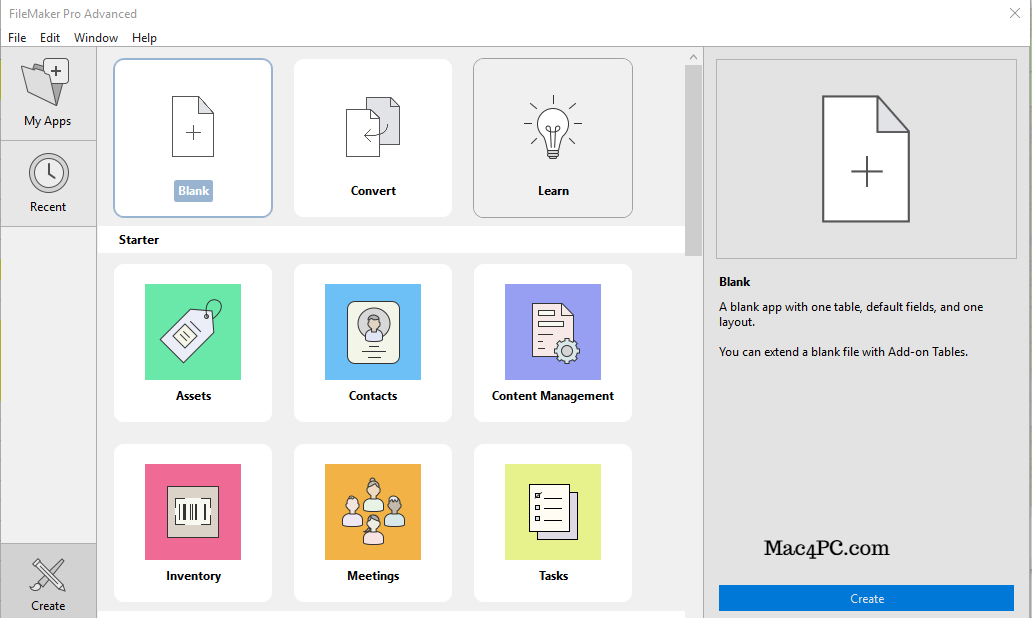
Task: Choose the Meetings people starter icon
Action: [x=373, y=512]
